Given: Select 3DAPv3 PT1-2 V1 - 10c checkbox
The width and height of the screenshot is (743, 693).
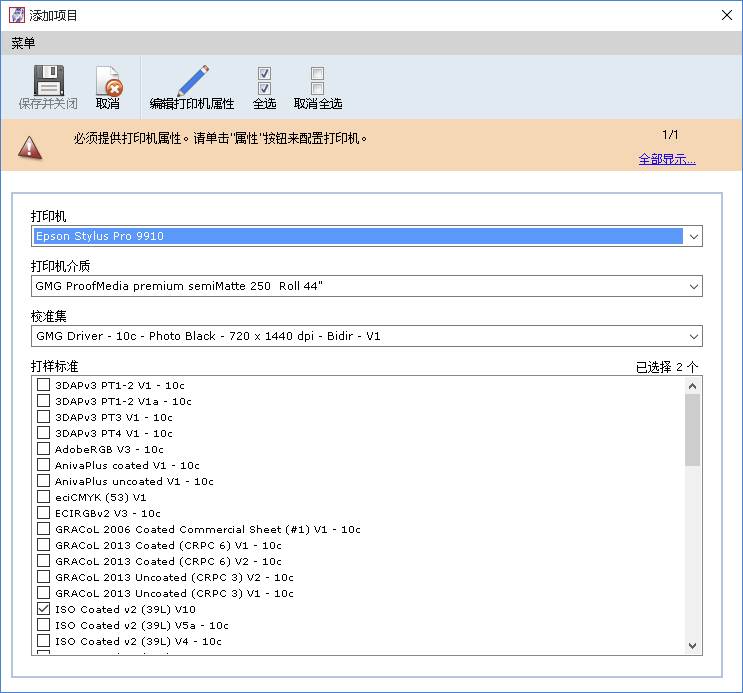Looking at the screenshot, I should pos(43,385).
